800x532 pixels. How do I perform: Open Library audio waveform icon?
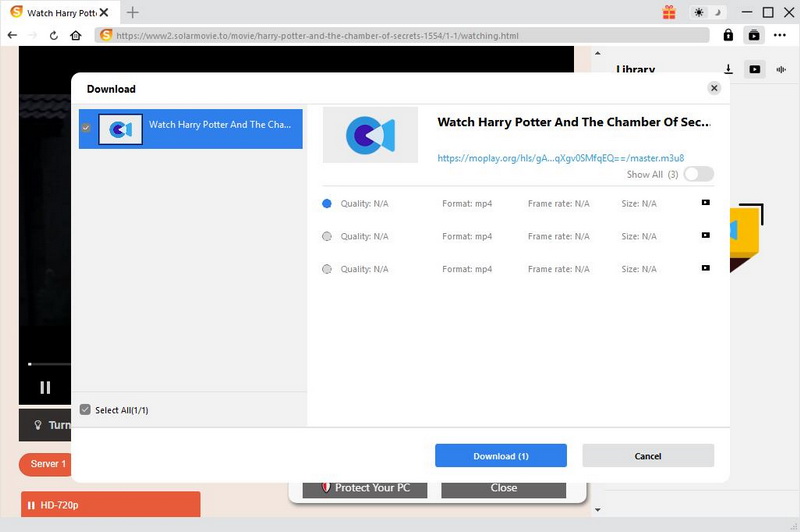781,69
